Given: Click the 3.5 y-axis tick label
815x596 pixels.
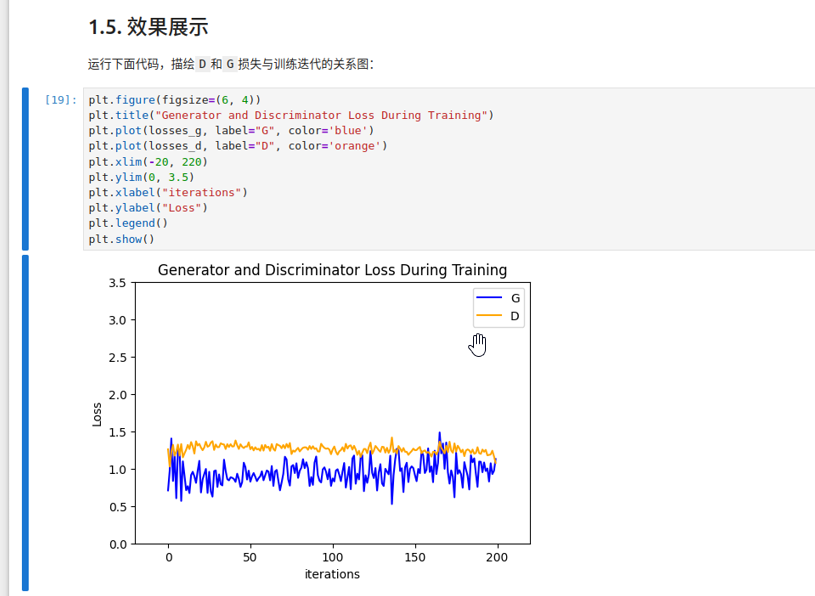Looking at the screenshot, I should click(x=117, y=283).
